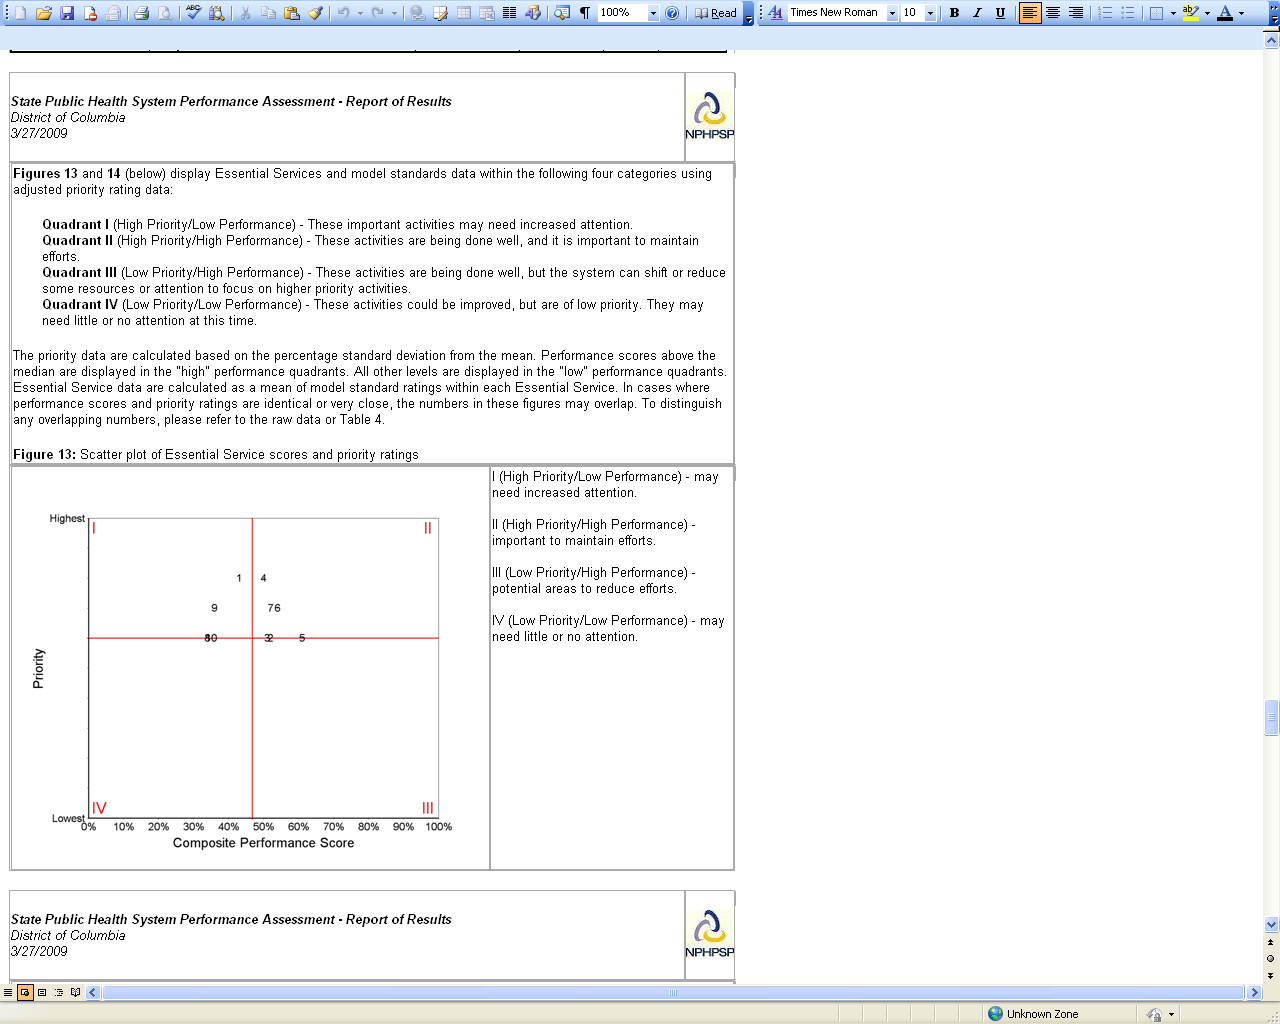Open the Research pane icon
The height and width of the screenshot is (1024, 1280).
[x=216, y=13]
